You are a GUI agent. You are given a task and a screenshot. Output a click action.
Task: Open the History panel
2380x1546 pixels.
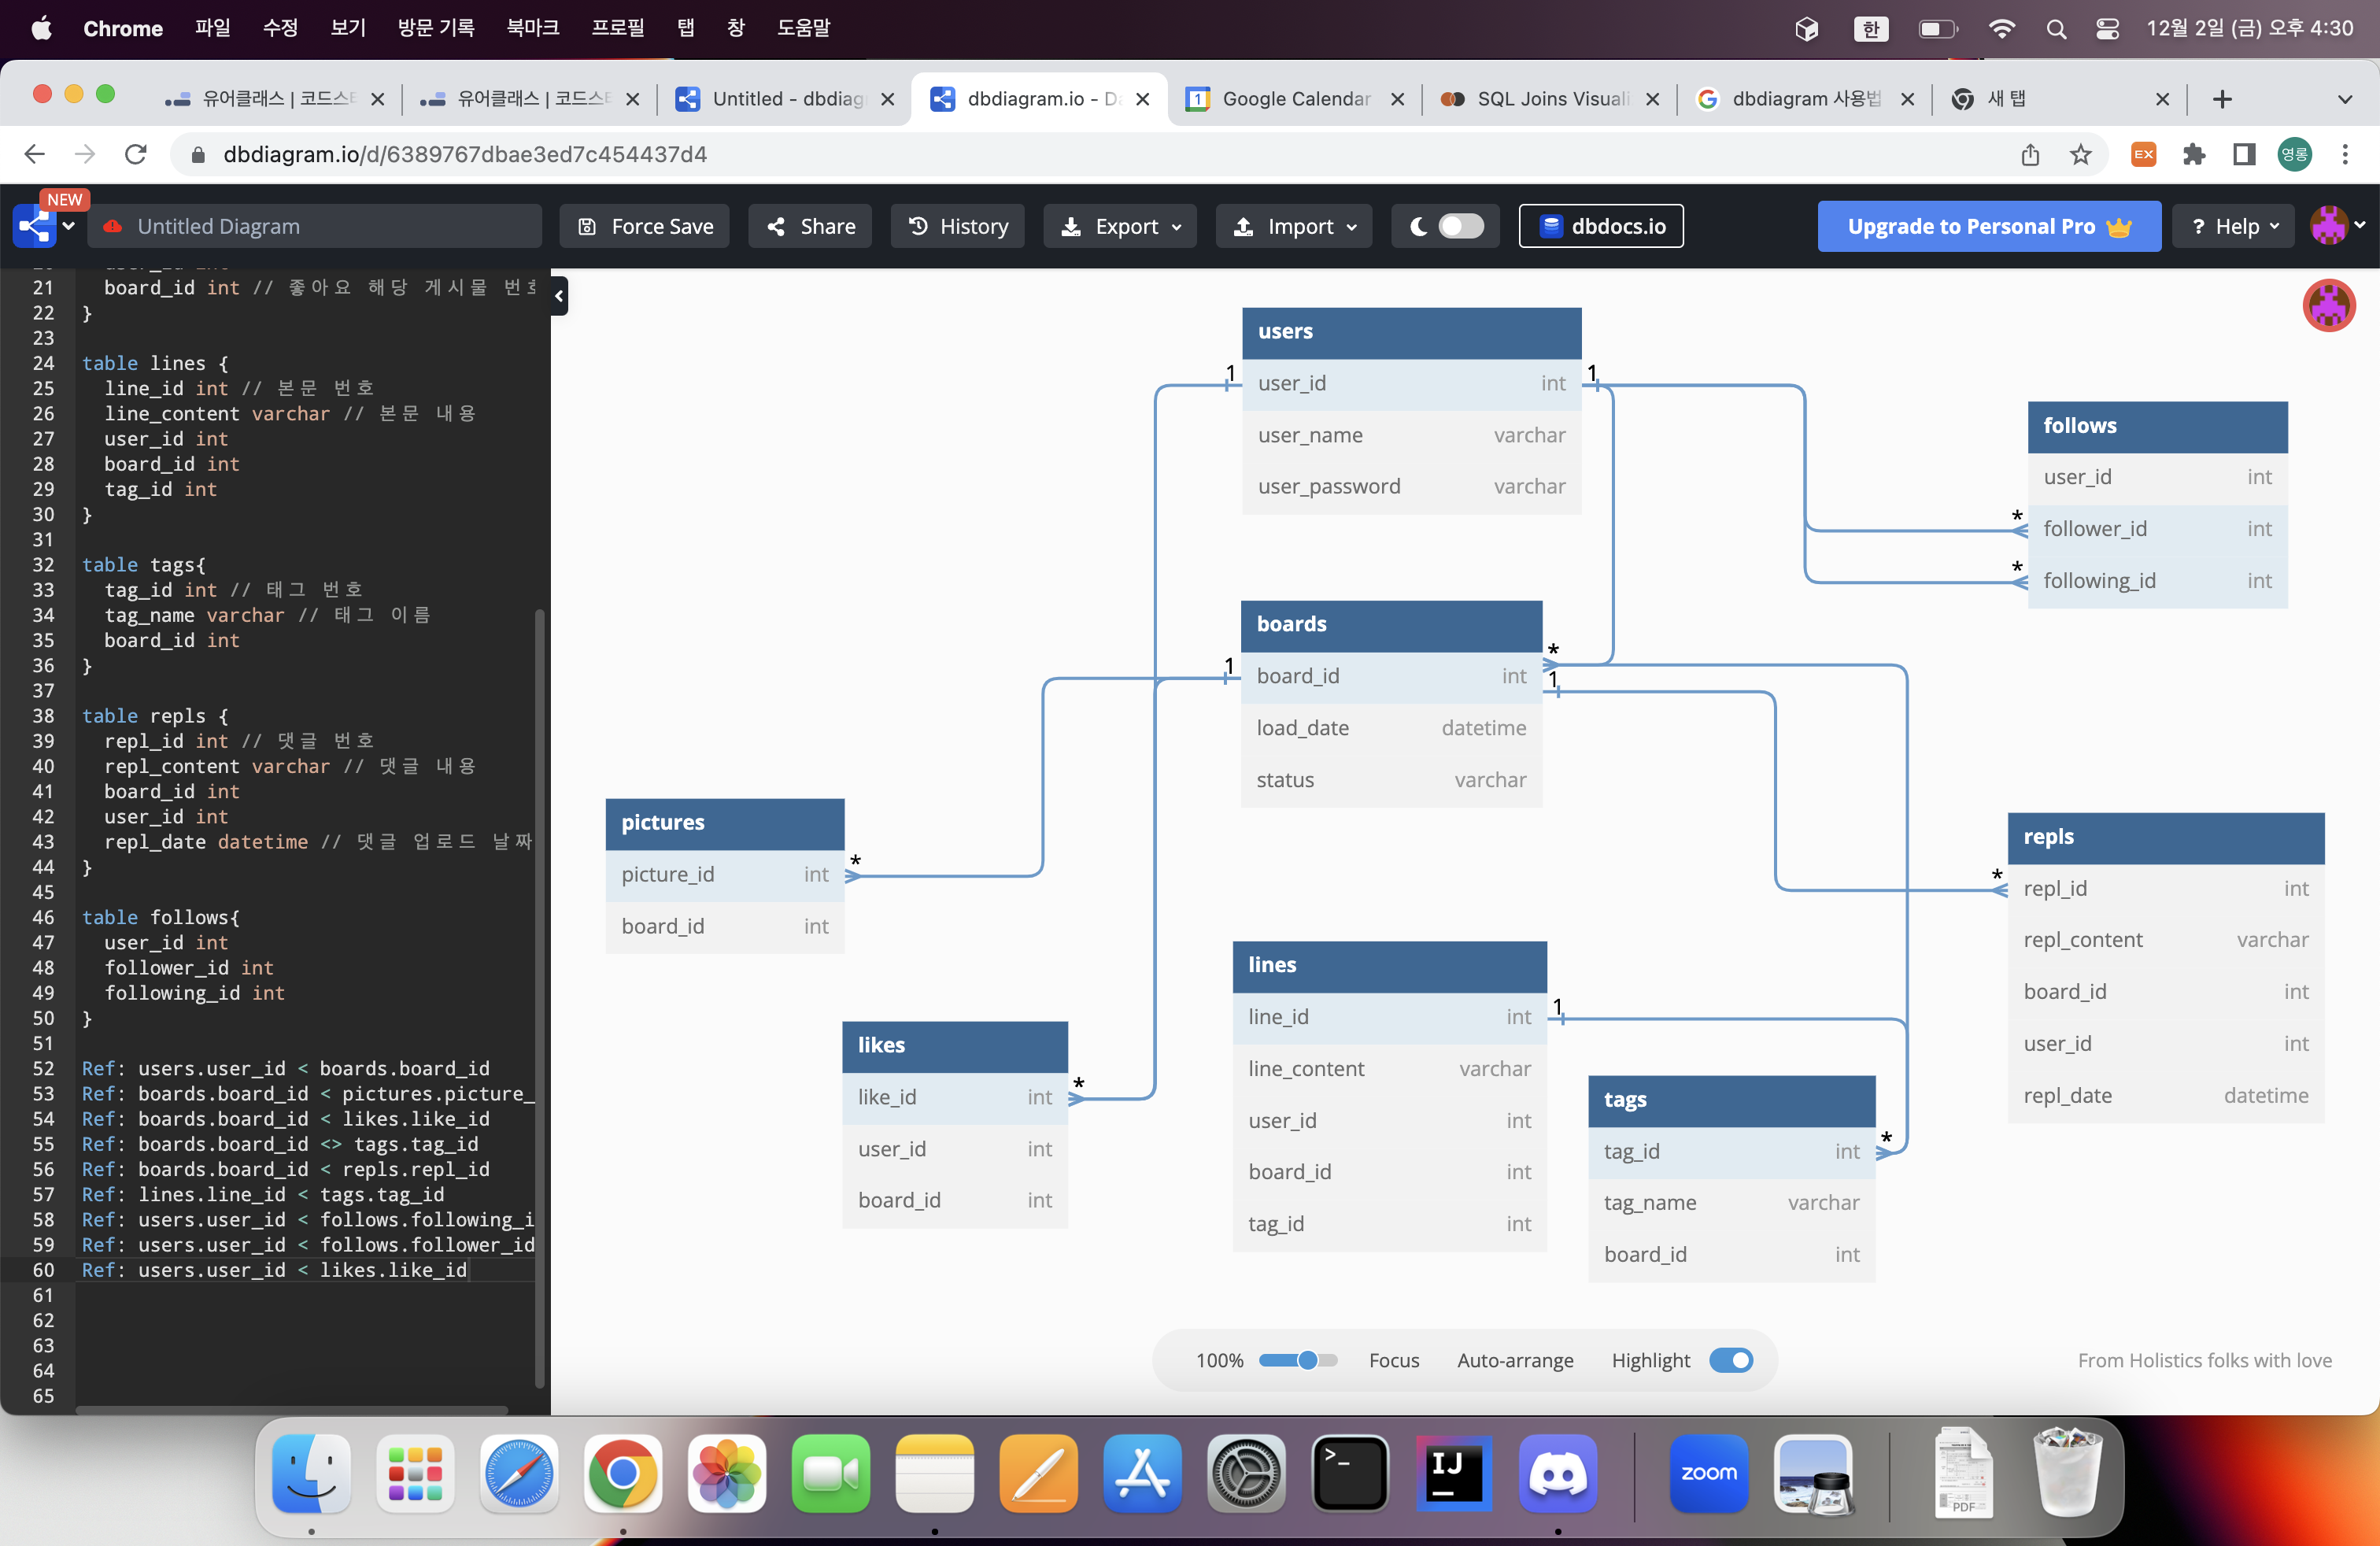[x=958, y=226]
